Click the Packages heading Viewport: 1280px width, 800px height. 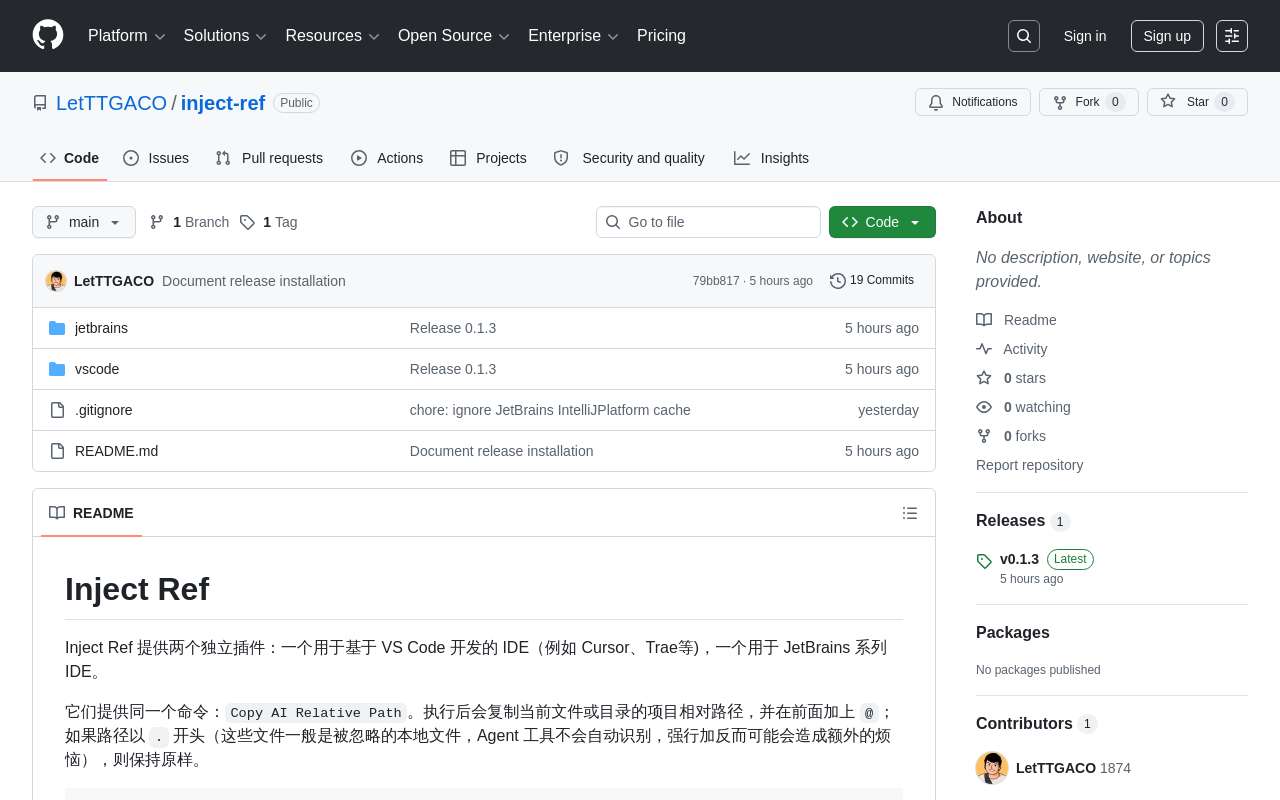click(1013, 632)
